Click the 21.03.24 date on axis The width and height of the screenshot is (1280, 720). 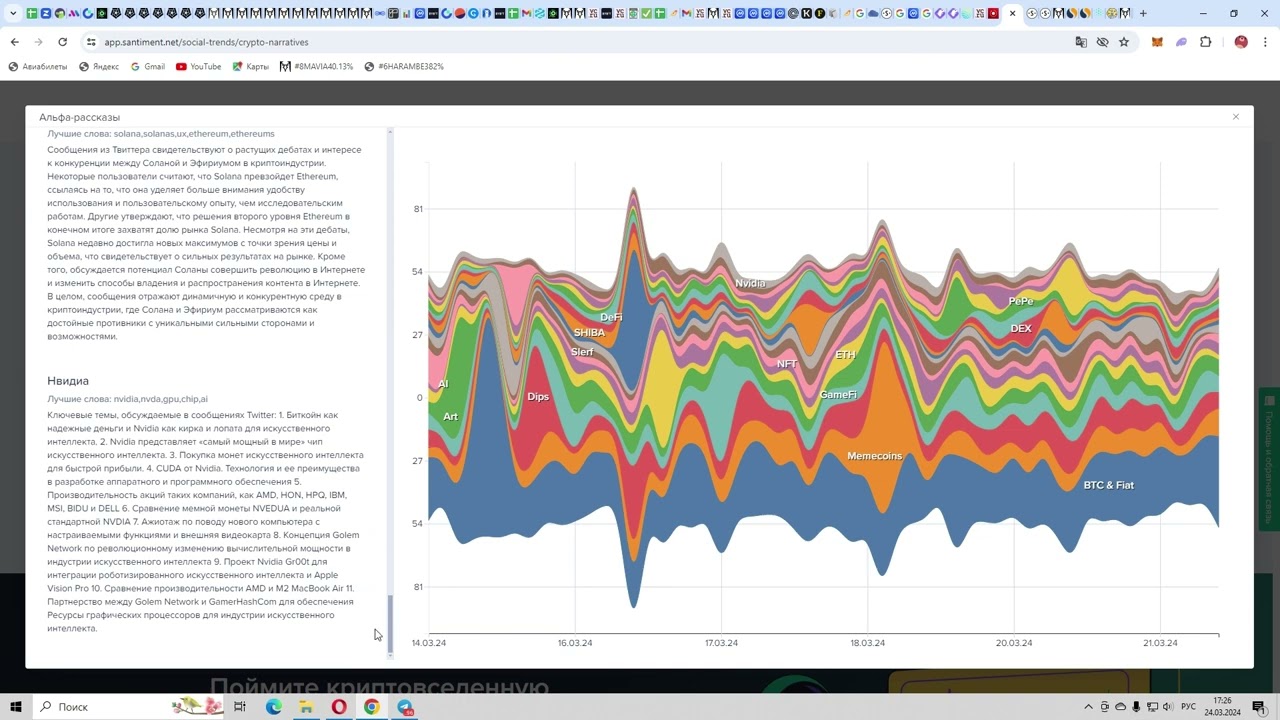pos(1160,643)
